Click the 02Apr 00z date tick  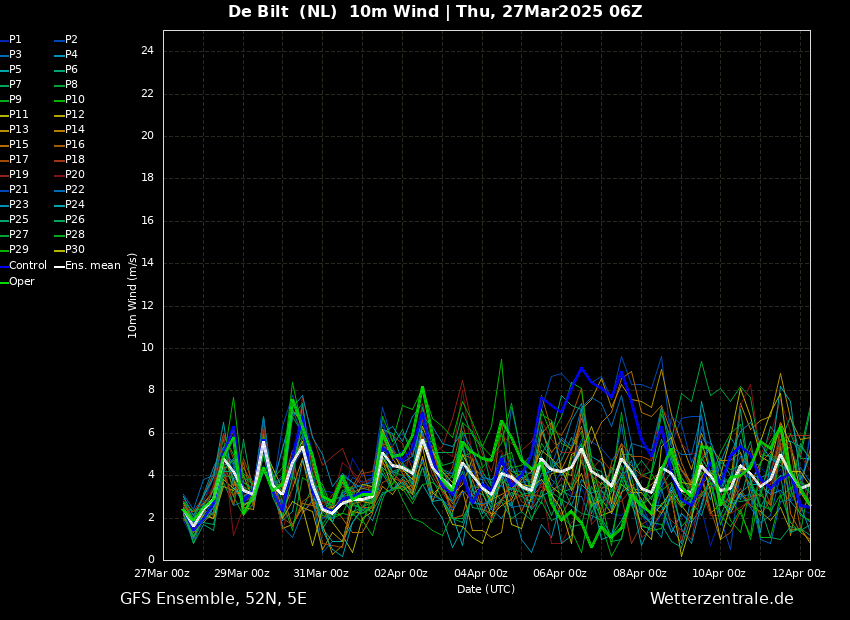[400, 573]
